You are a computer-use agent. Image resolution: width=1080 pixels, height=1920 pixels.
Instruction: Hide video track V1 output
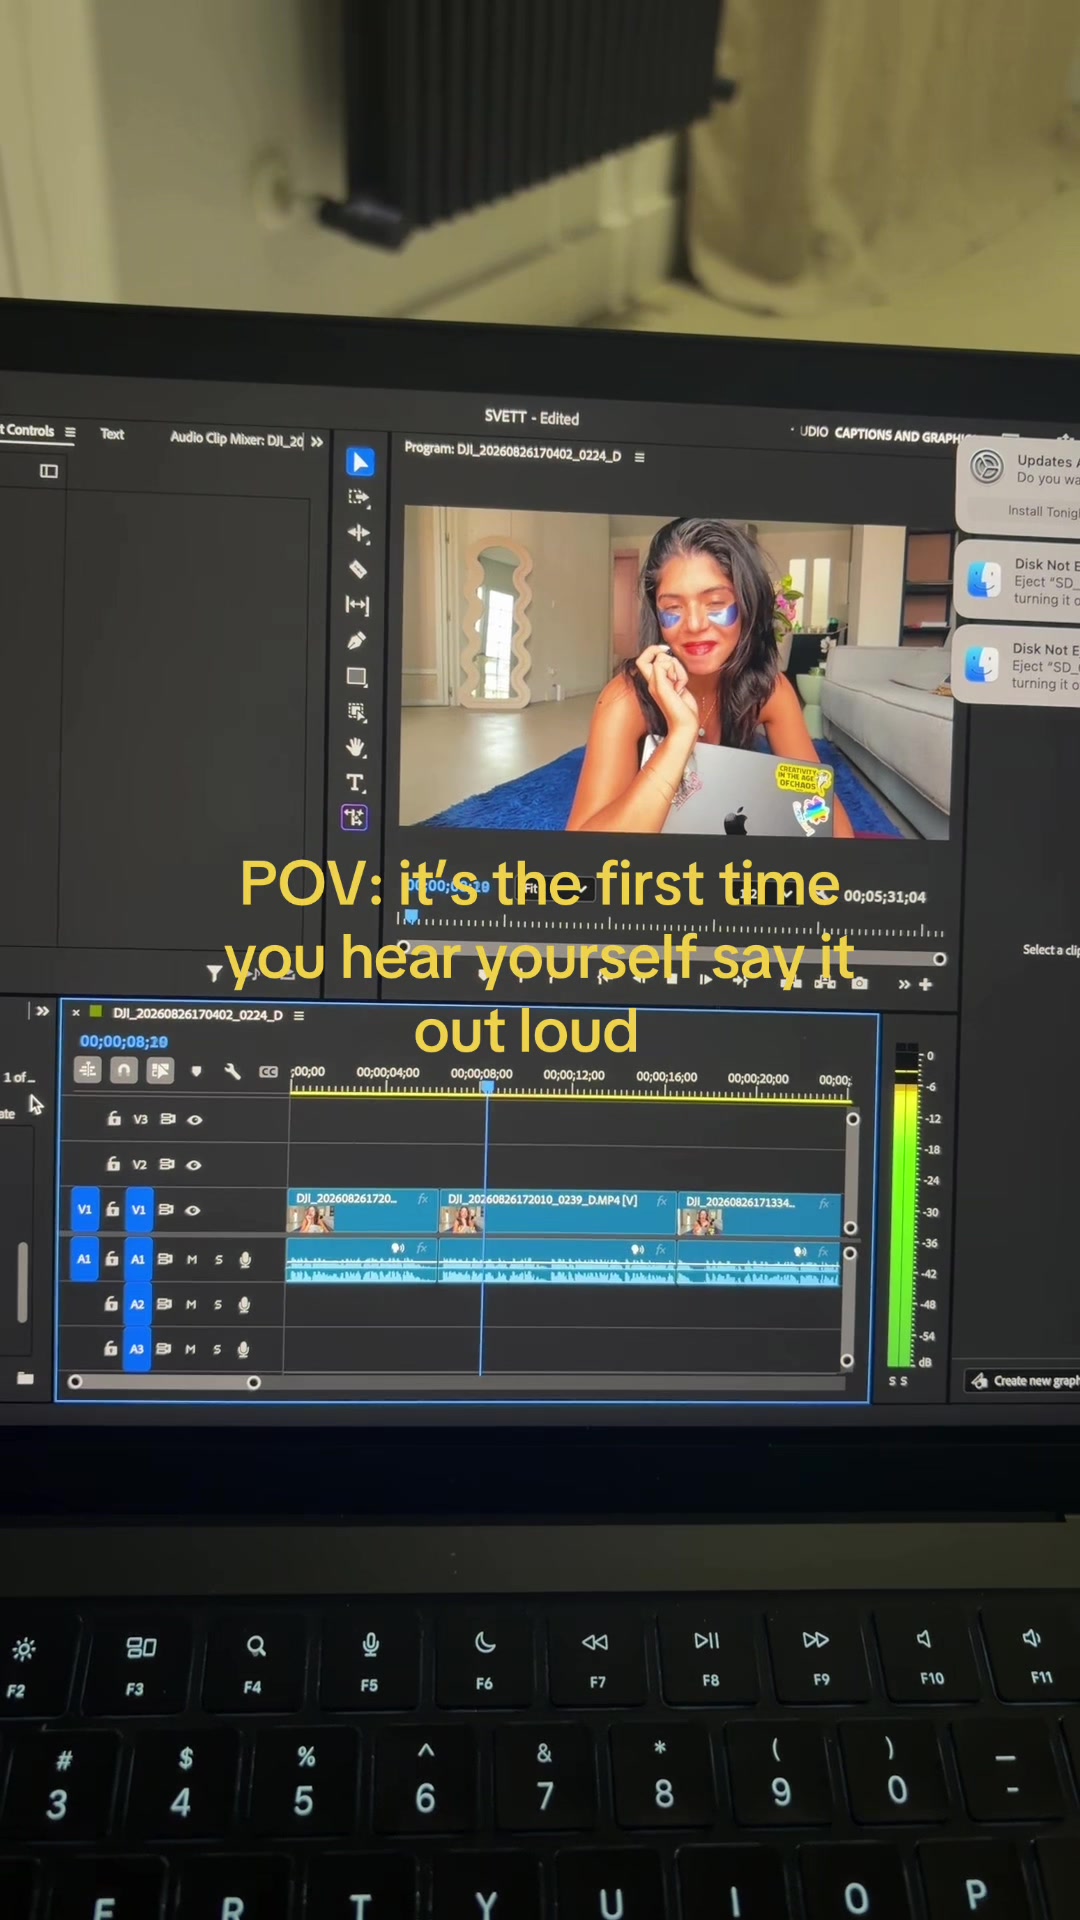[x=193, y=1210]
